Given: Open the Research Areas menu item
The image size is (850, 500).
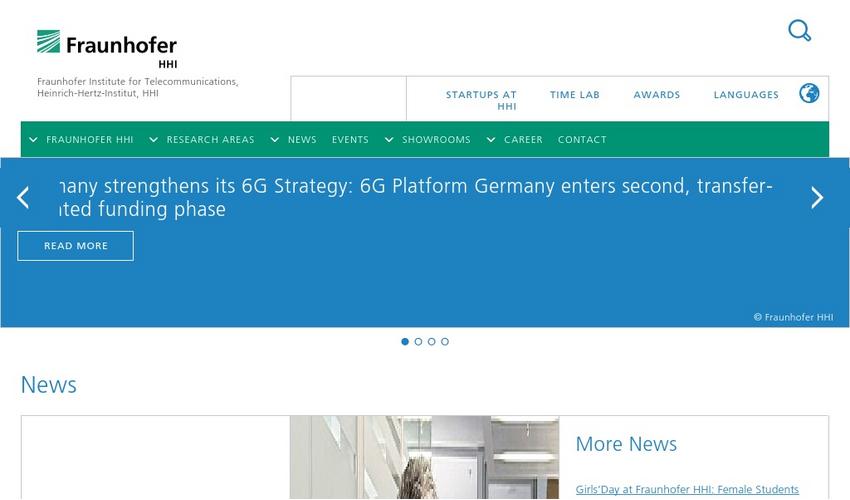Looking at the screenshot, I should 210,139.
